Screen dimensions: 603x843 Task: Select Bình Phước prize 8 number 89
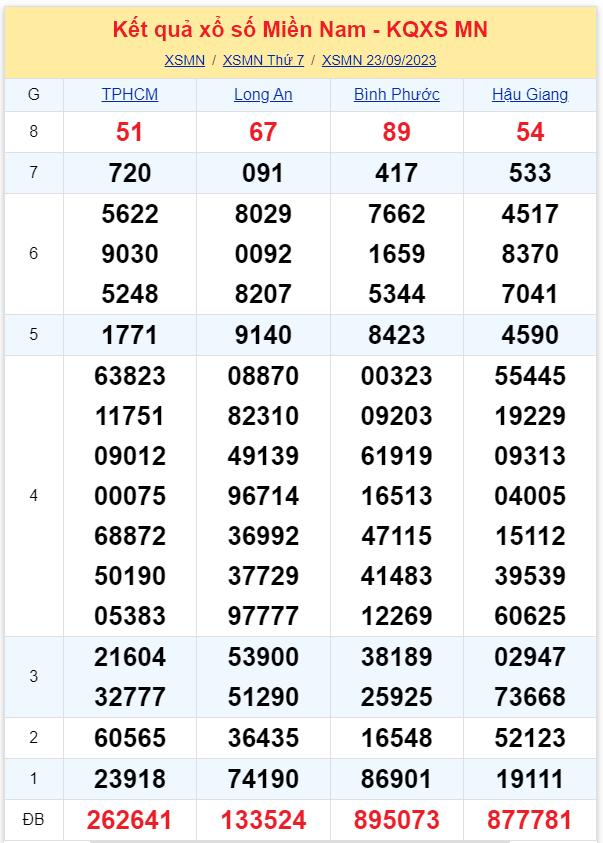[x=397, y=132]
